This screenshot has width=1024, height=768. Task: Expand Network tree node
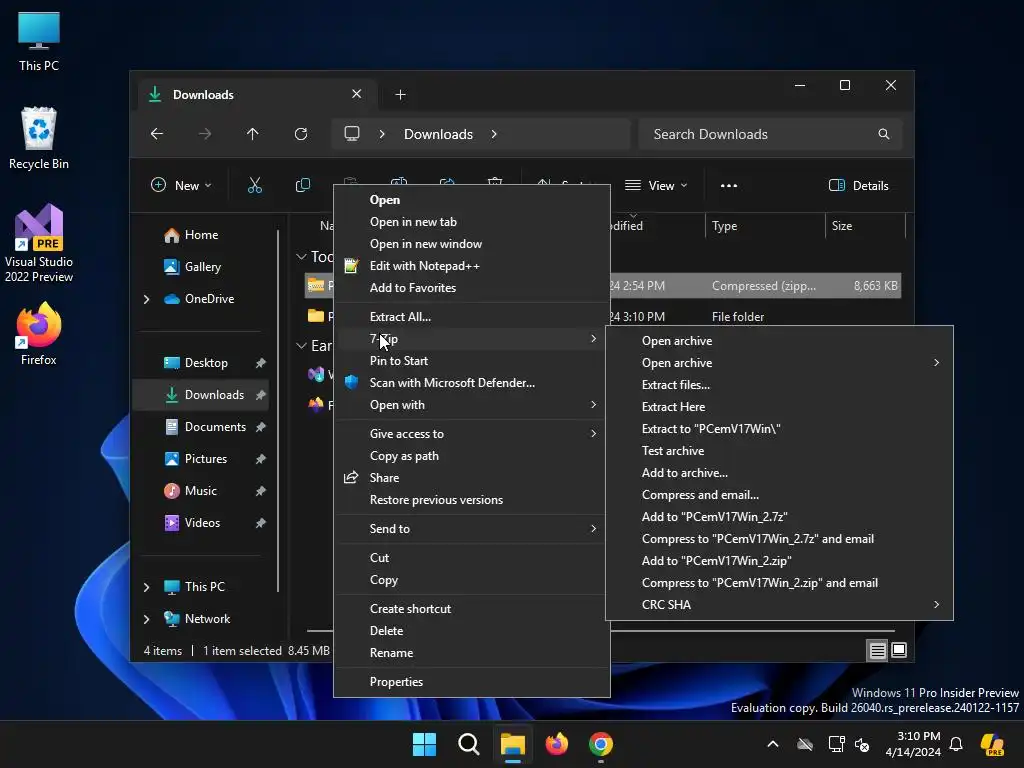146,619
